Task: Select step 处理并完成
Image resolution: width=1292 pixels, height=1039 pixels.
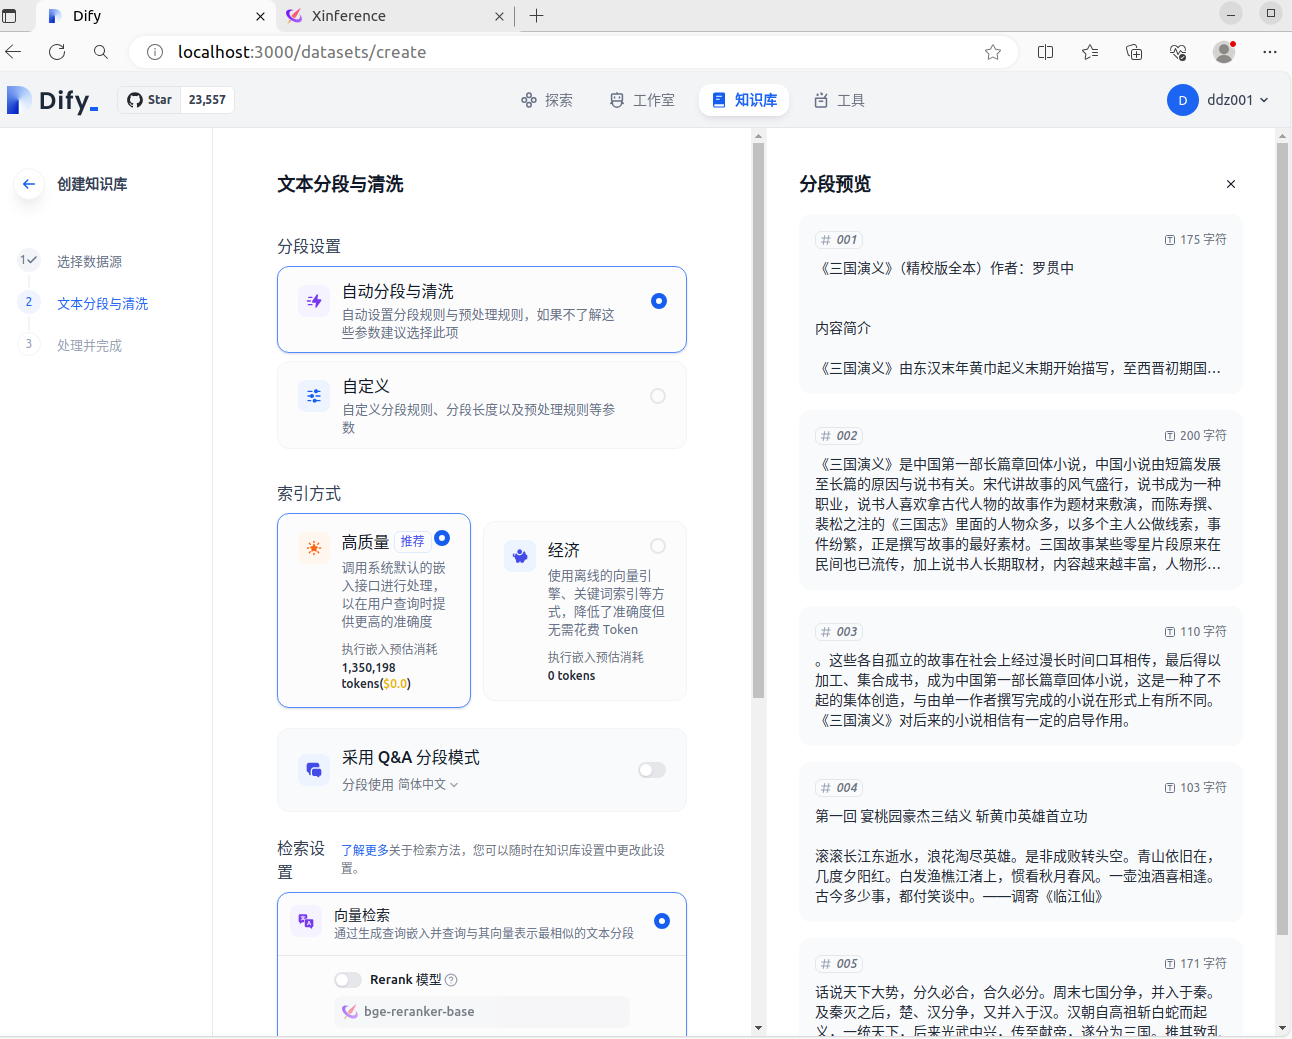Action: point(89,345)
